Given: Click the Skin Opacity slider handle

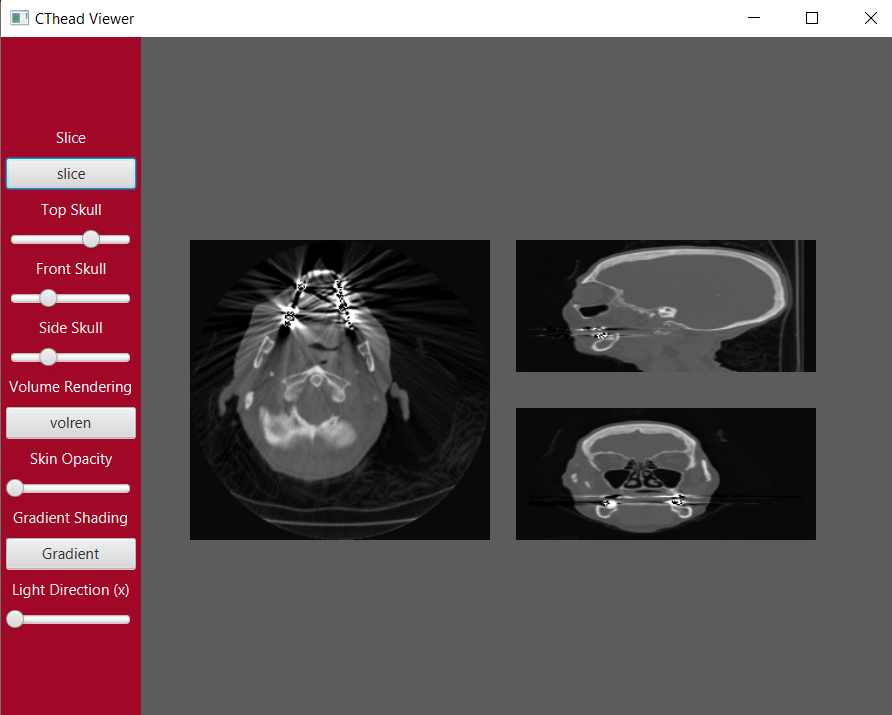Looking at the screenshot, I should pyautogui.click(x=15, y=487).
